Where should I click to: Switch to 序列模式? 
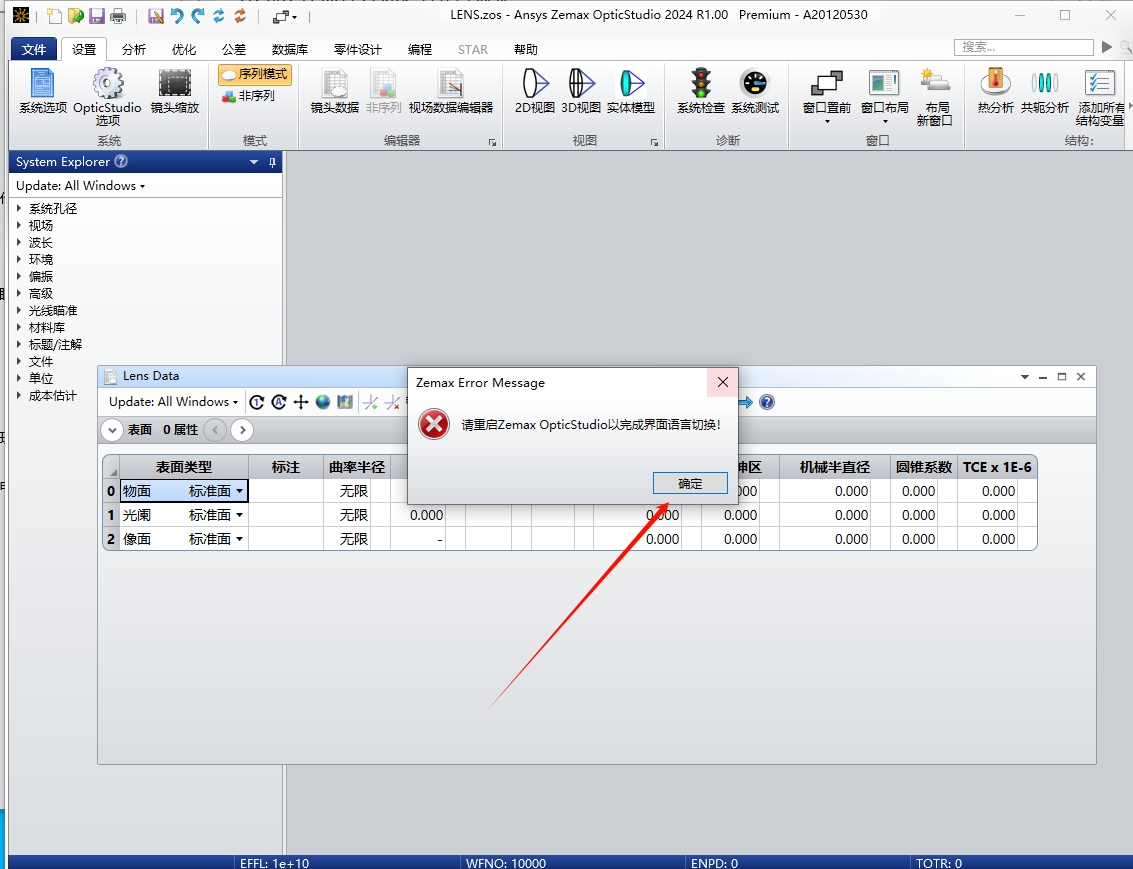[x=255, y=74]
